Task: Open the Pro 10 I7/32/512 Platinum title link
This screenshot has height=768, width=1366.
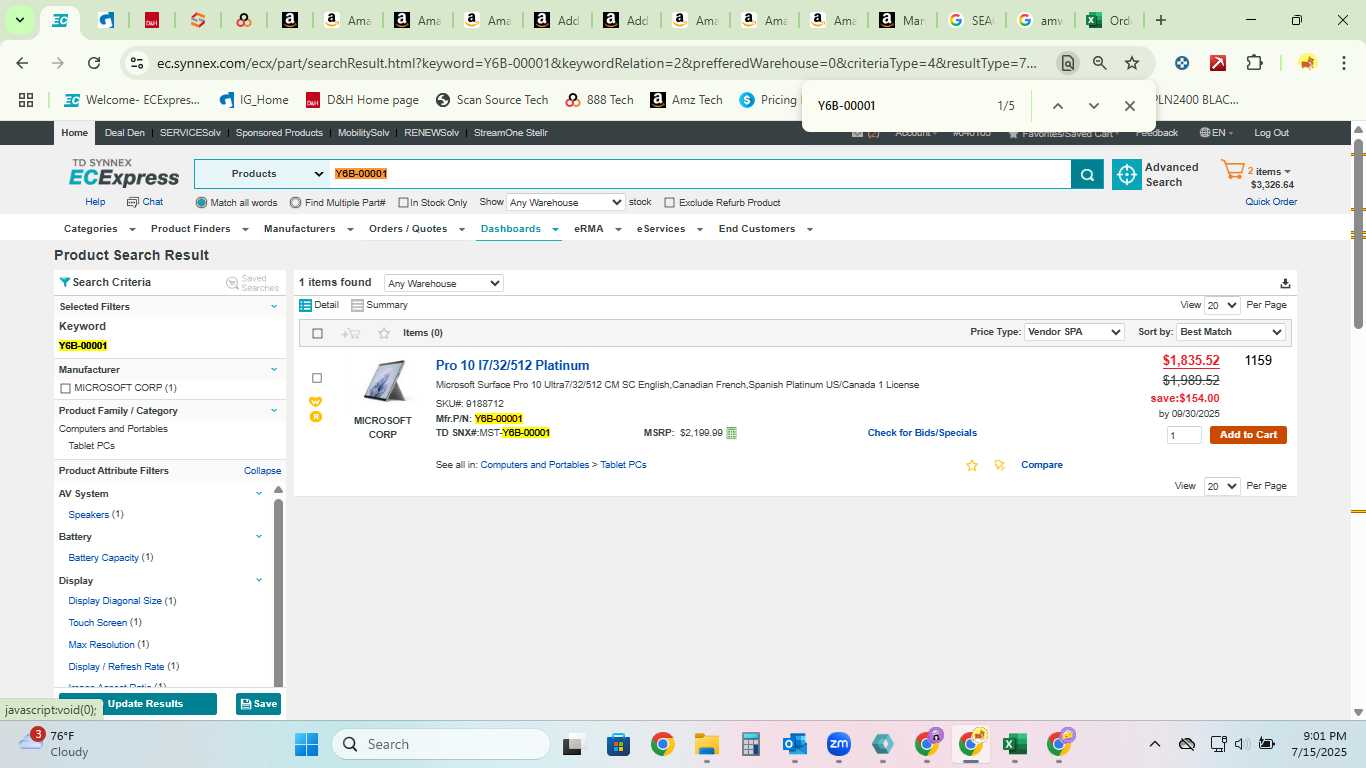Action: point(512,366)
